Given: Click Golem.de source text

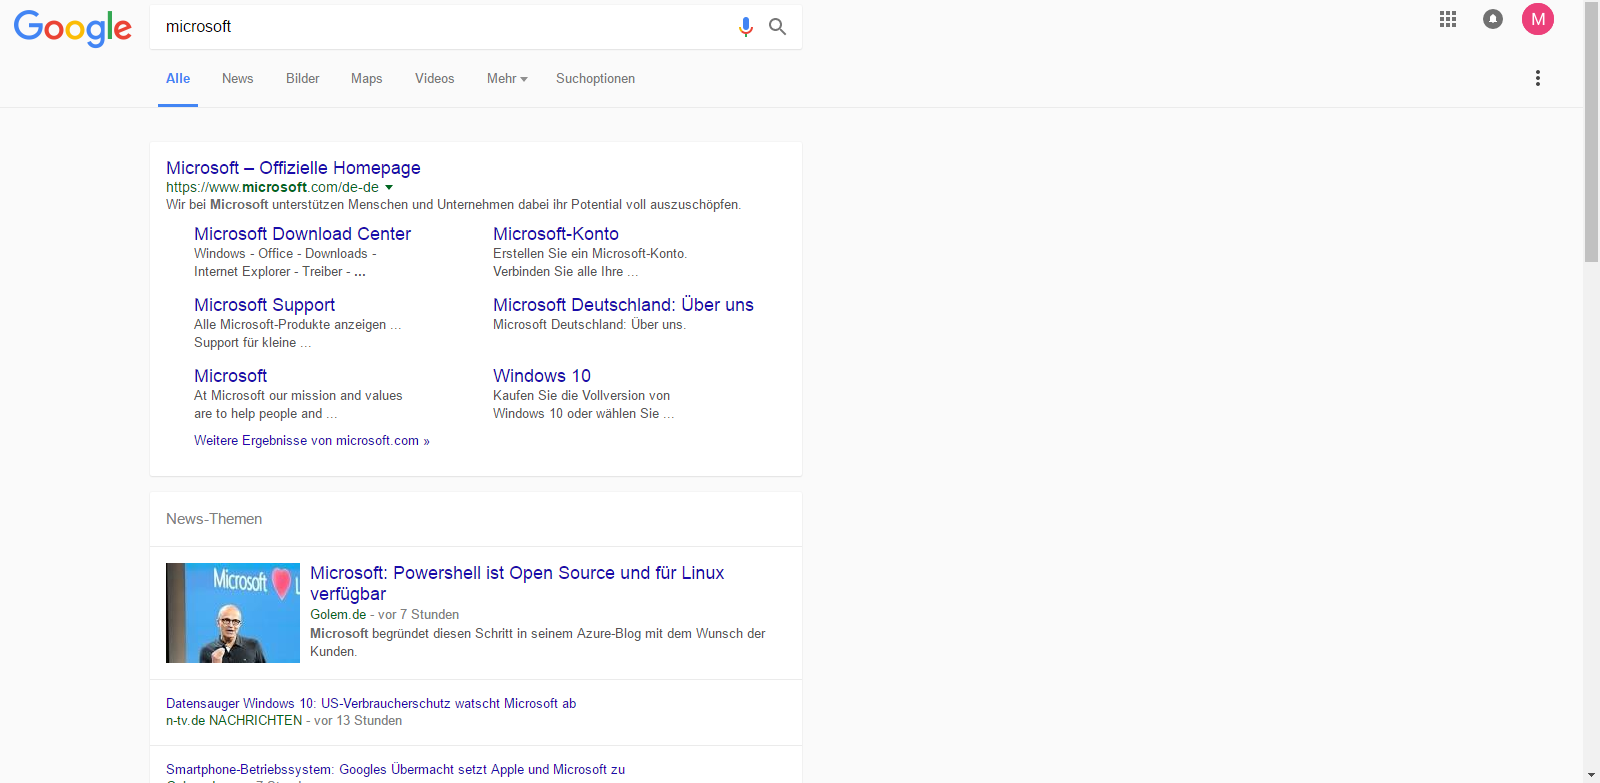Looking at the screenshot, I should pos(338,615).
